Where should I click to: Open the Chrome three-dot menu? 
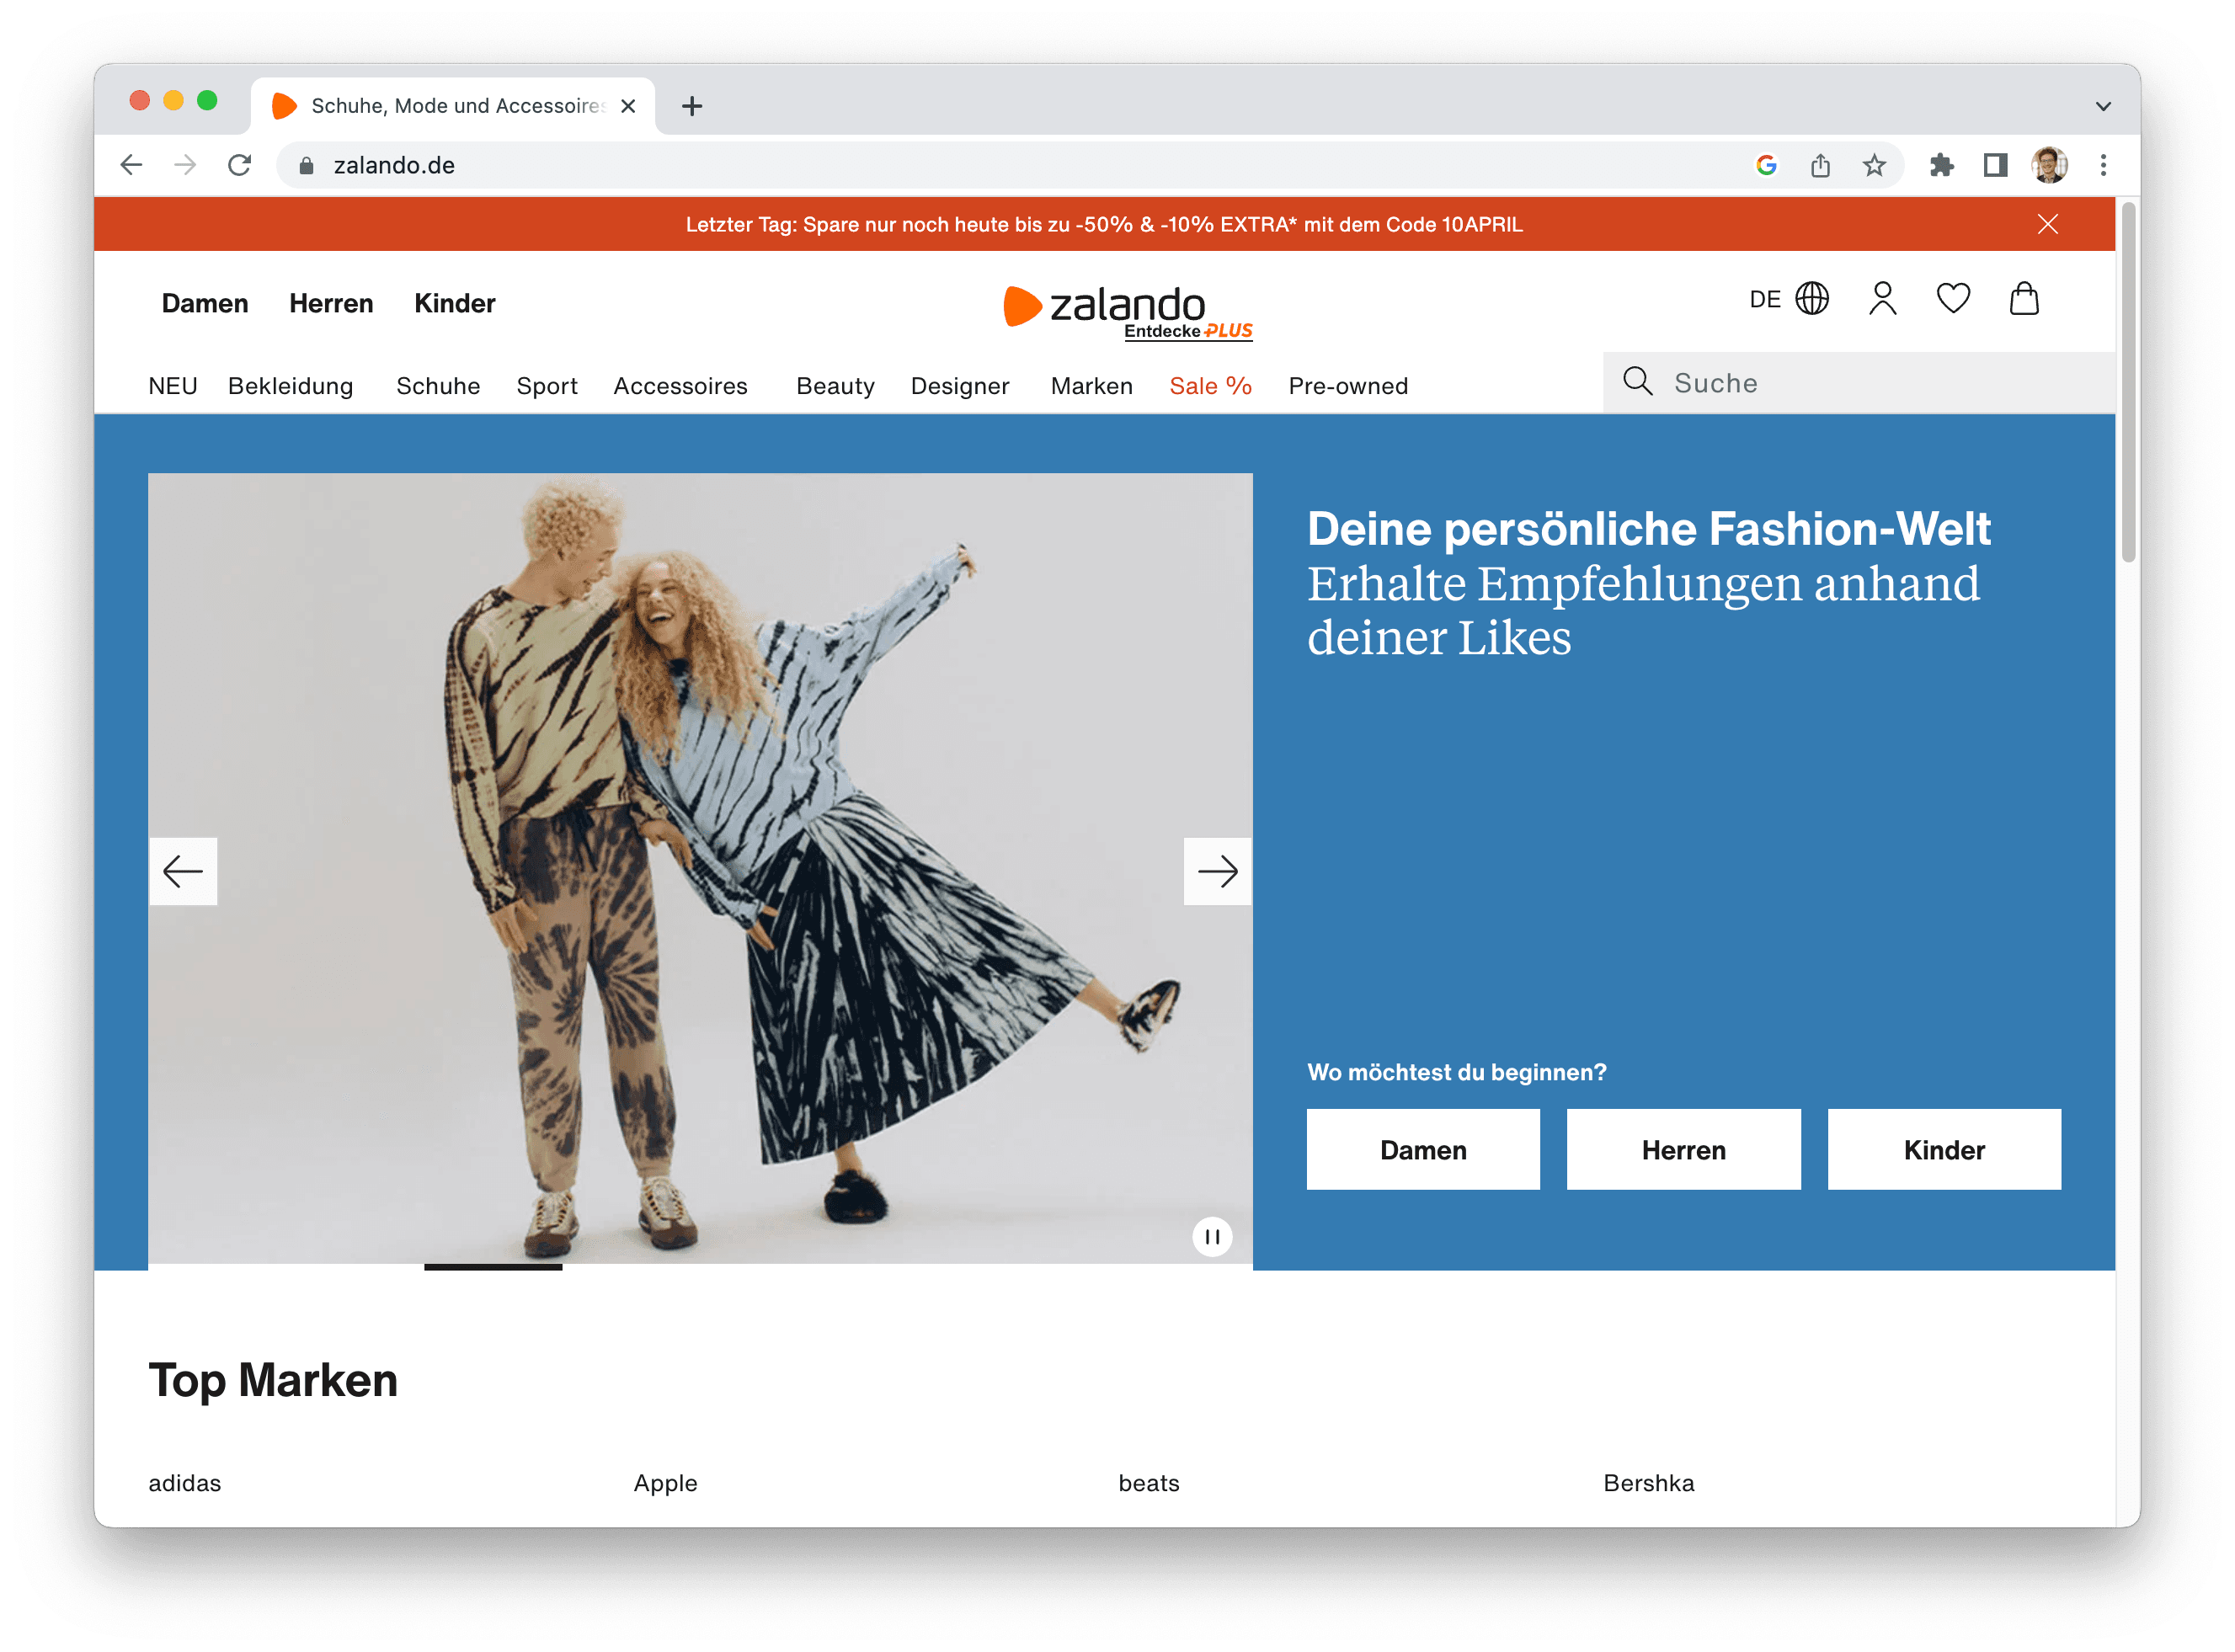pyautogui.click(x=2103, y=165)
